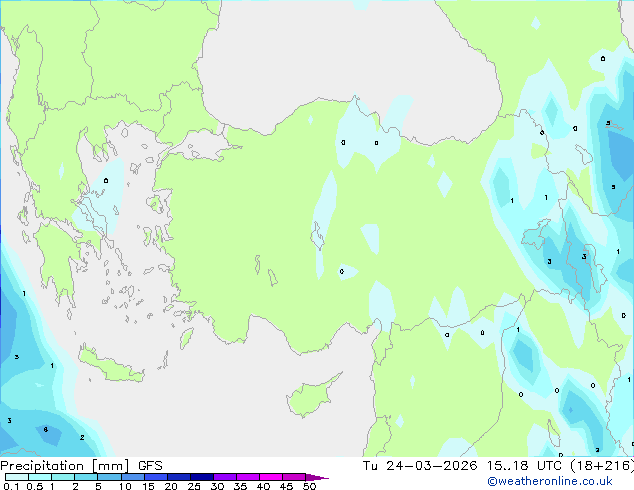
Task: Click the 25–30 mm dark navy swatch
Action: (201, 477)
